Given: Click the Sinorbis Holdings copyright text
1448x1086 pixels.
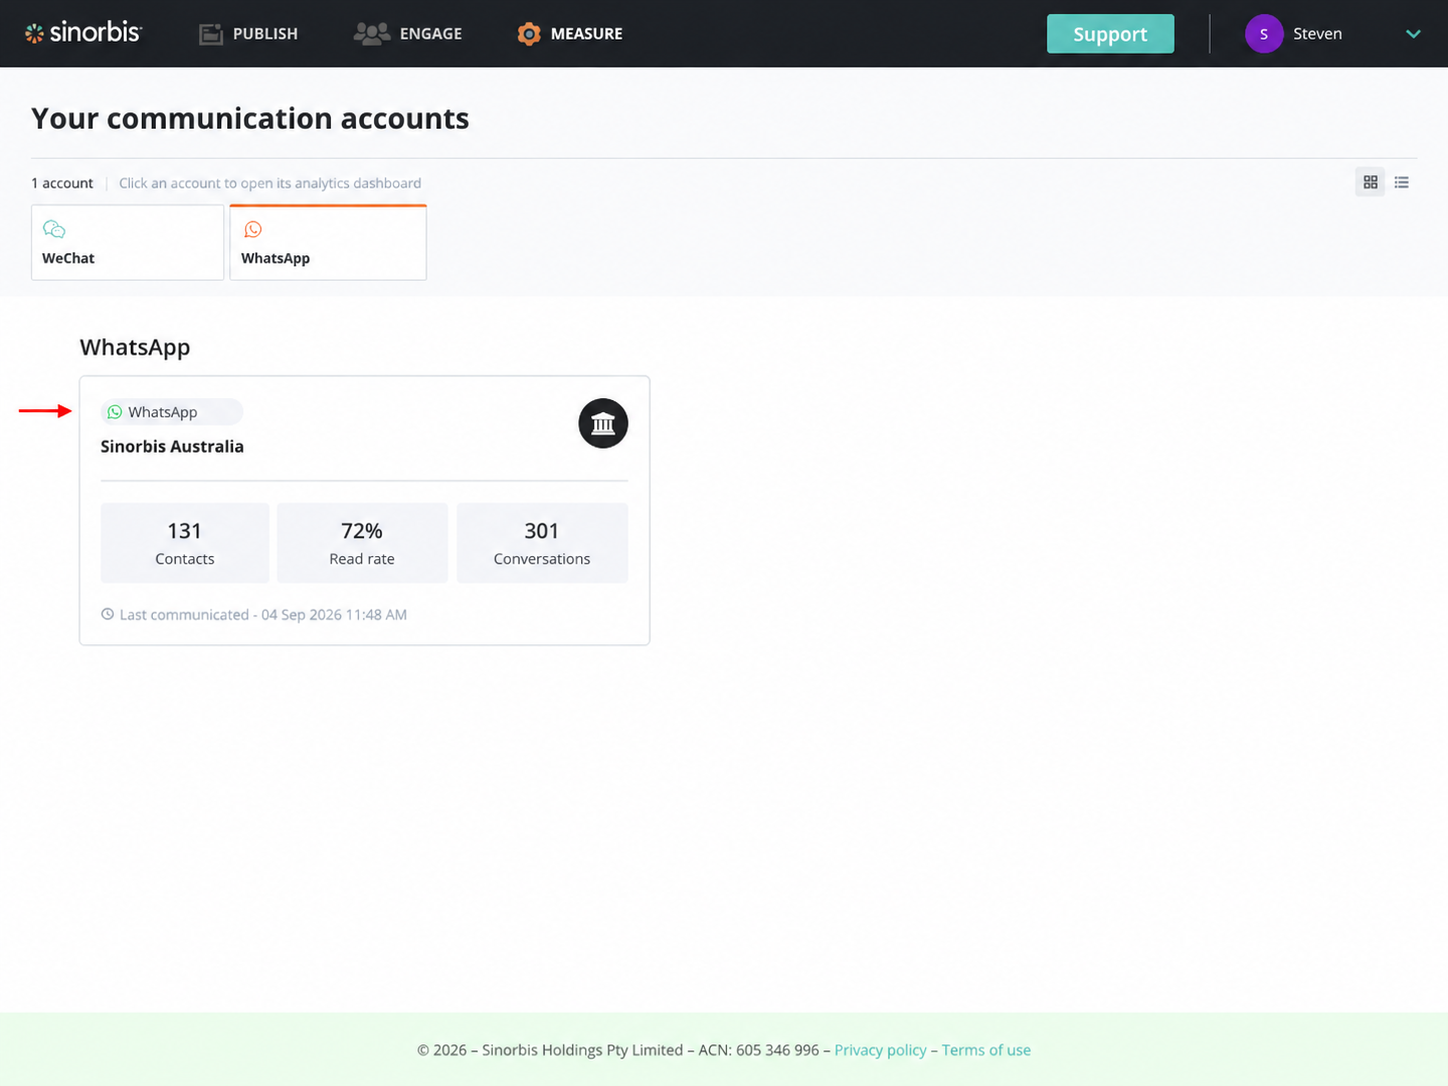Looking at the screenshot, I should (618, 1050).
